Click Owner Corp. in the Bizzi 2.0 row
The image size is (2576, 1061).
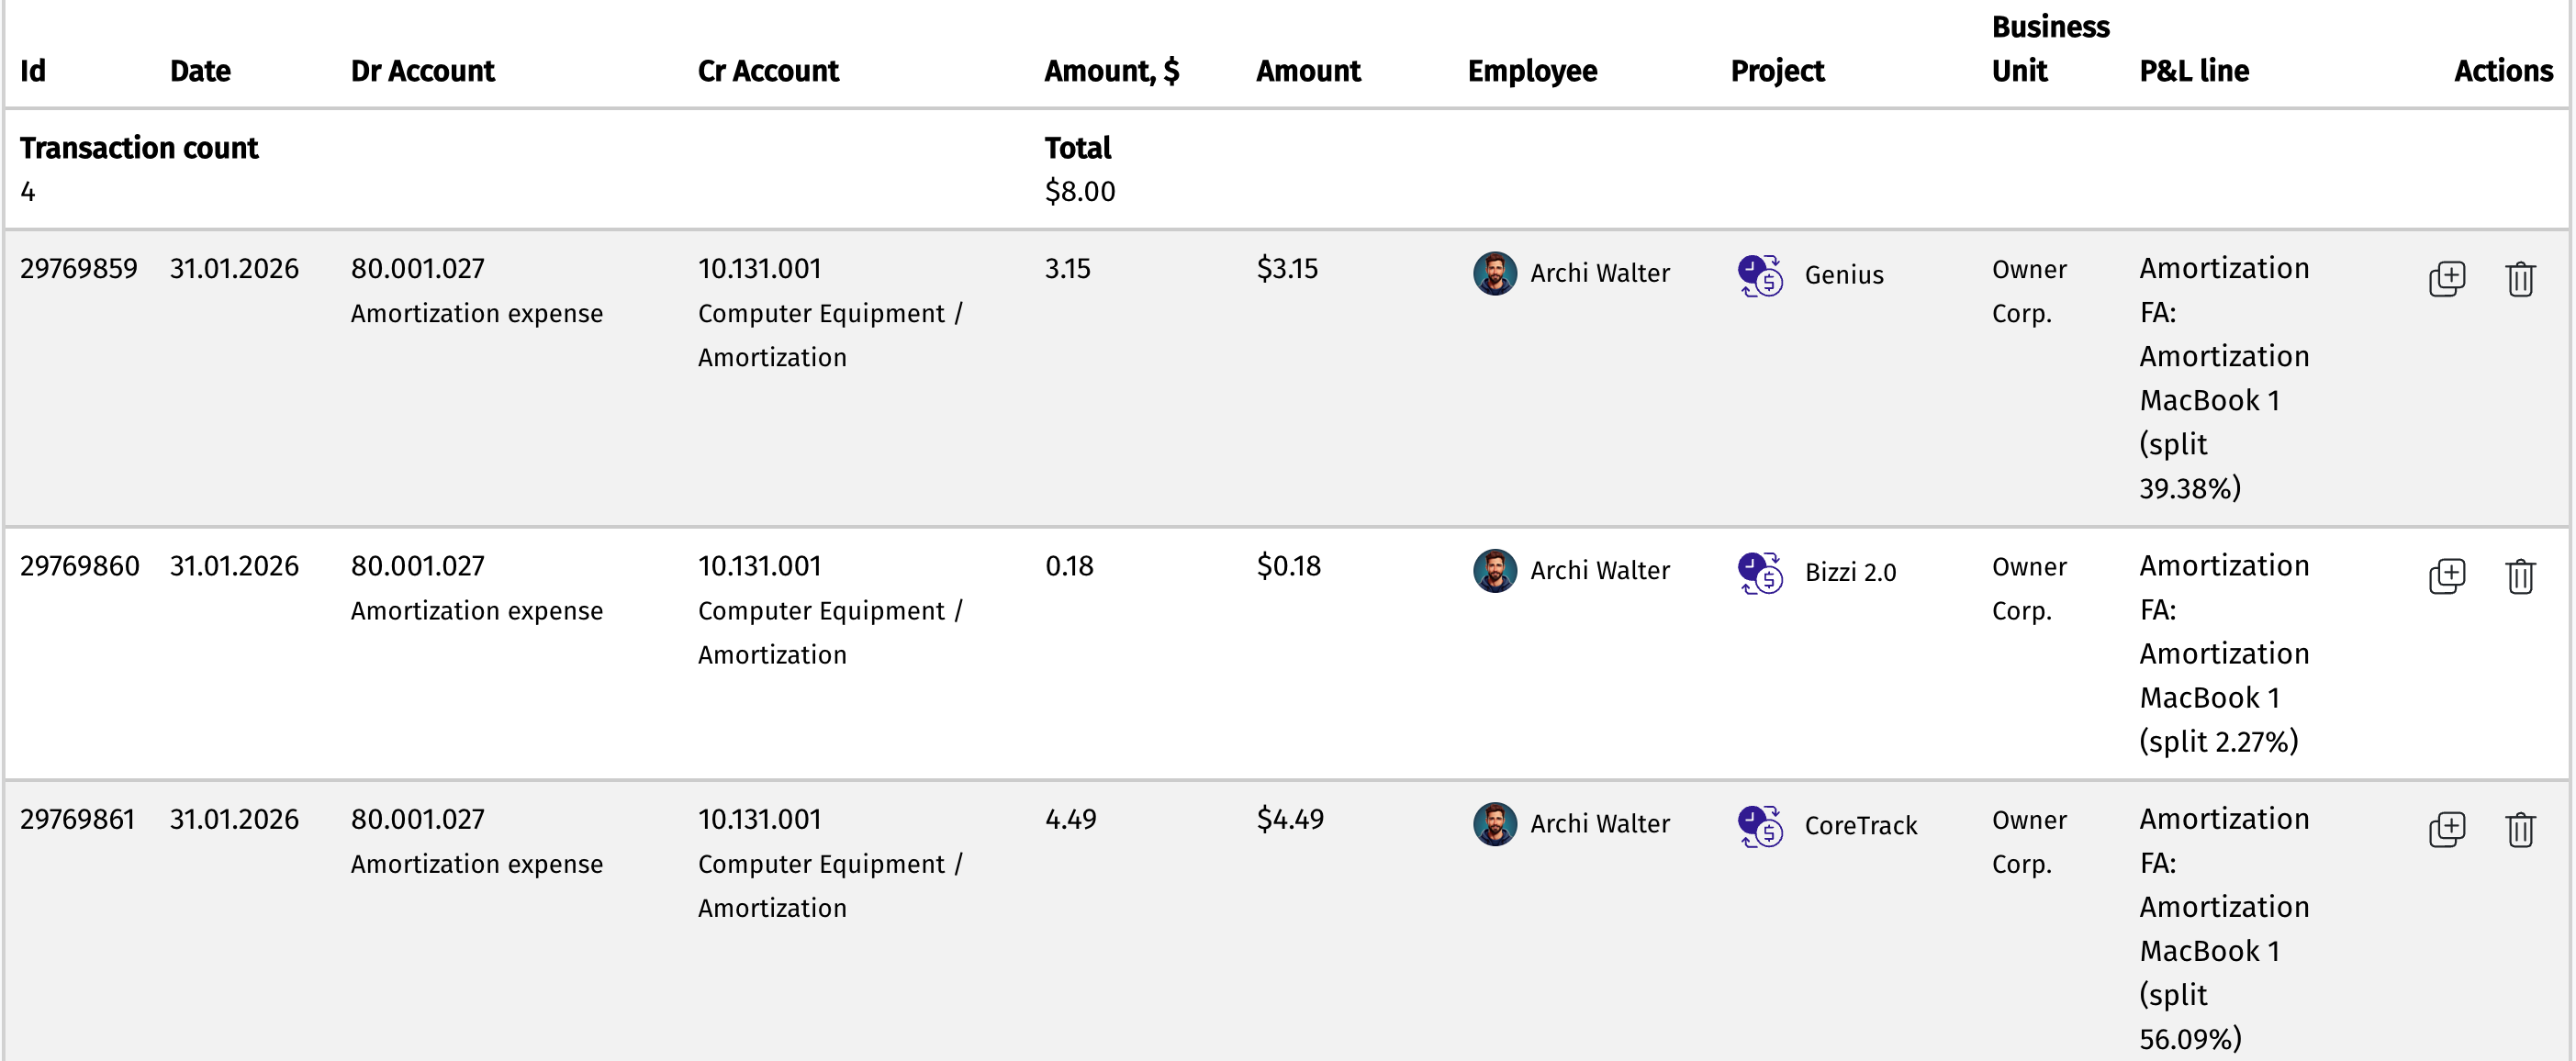pos(2029,588)
